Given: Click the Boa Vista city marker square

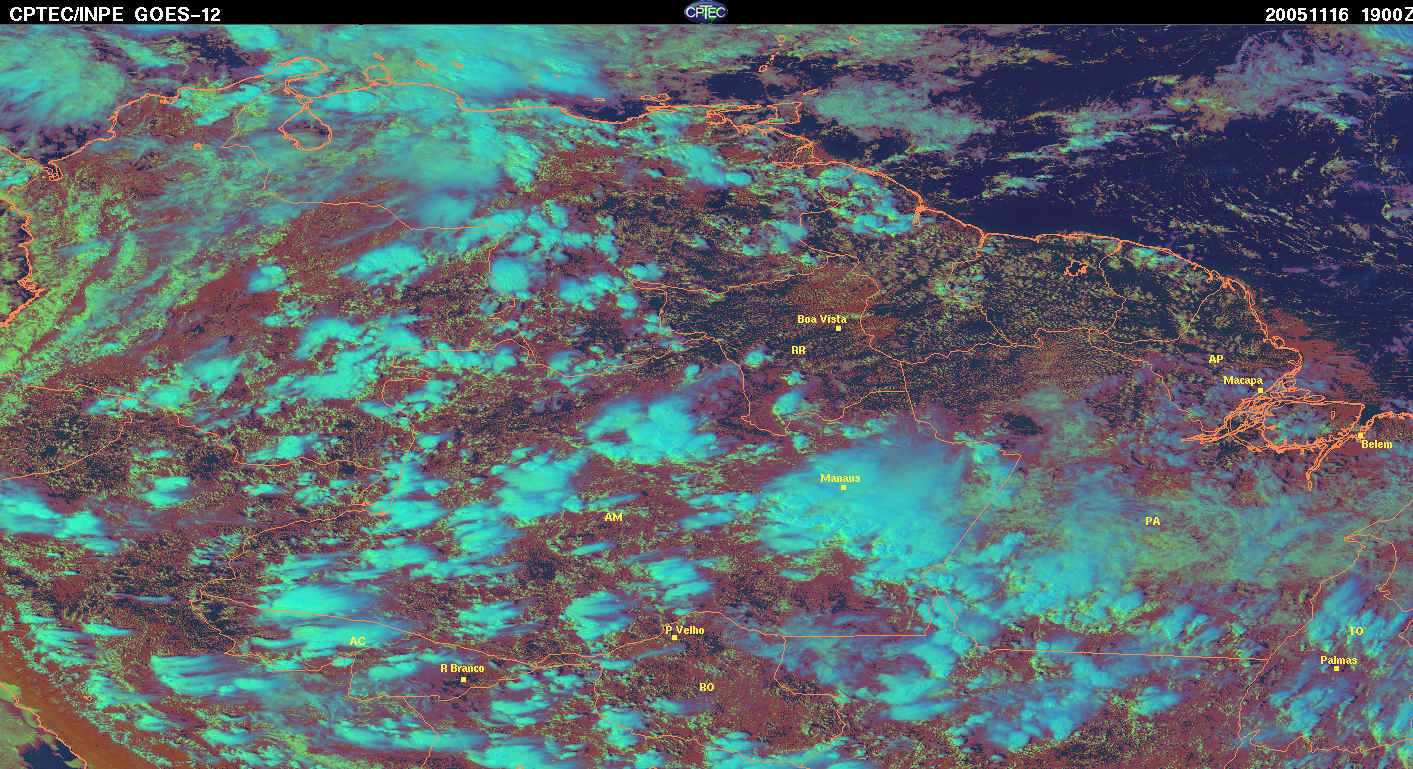Looking at the screenshot, I should 838,328.
